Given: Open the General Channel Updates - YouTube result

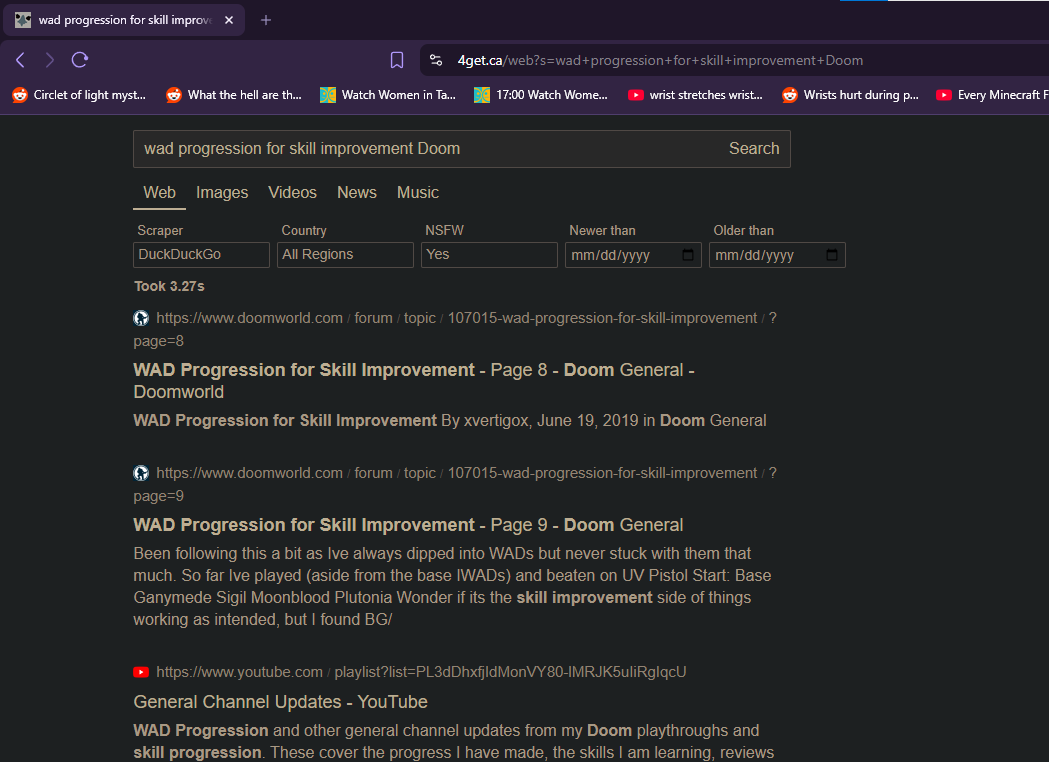Looking at the screenshot, I should [280, 702].
